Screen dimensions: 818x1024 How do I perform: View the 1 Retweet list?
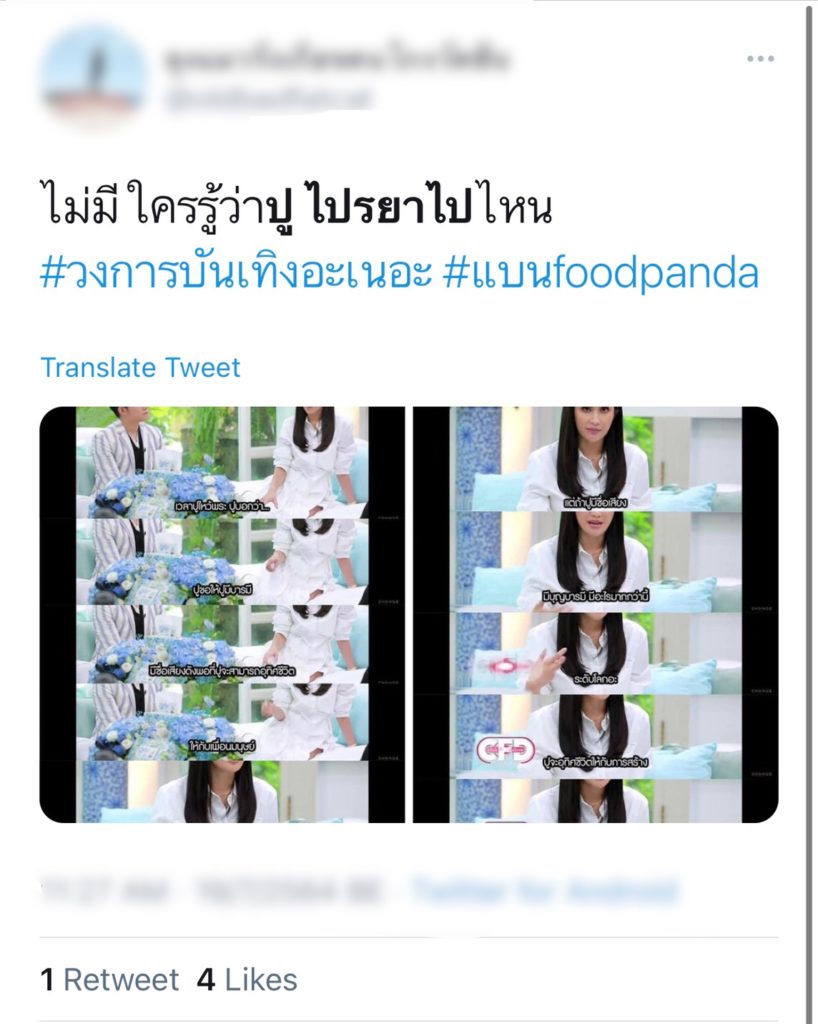[109, 980]
